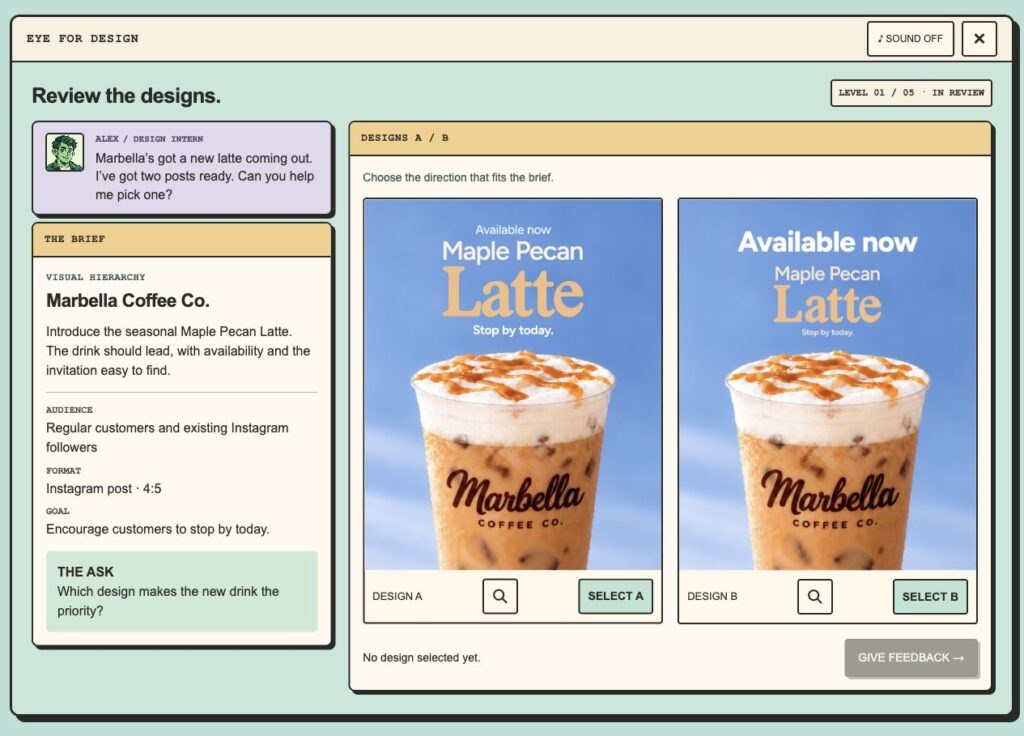Click 'Regular customers and existing Instagram followers' text
1024x736 pixels.
click(x=167, y=438)
